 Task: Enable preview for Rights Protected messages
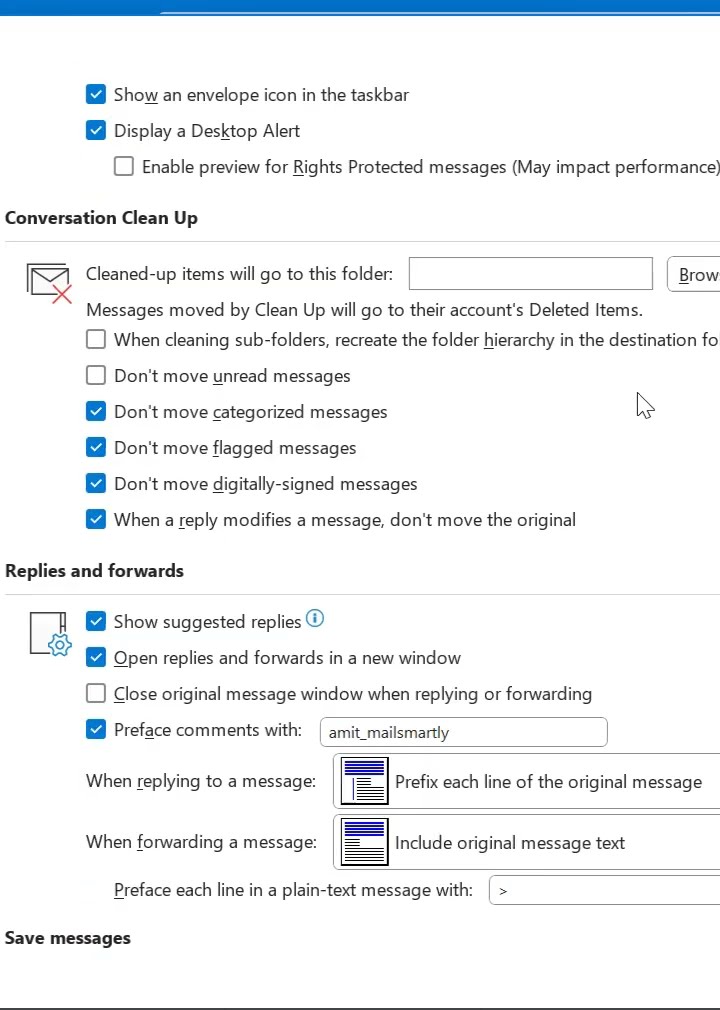[124, 167]
